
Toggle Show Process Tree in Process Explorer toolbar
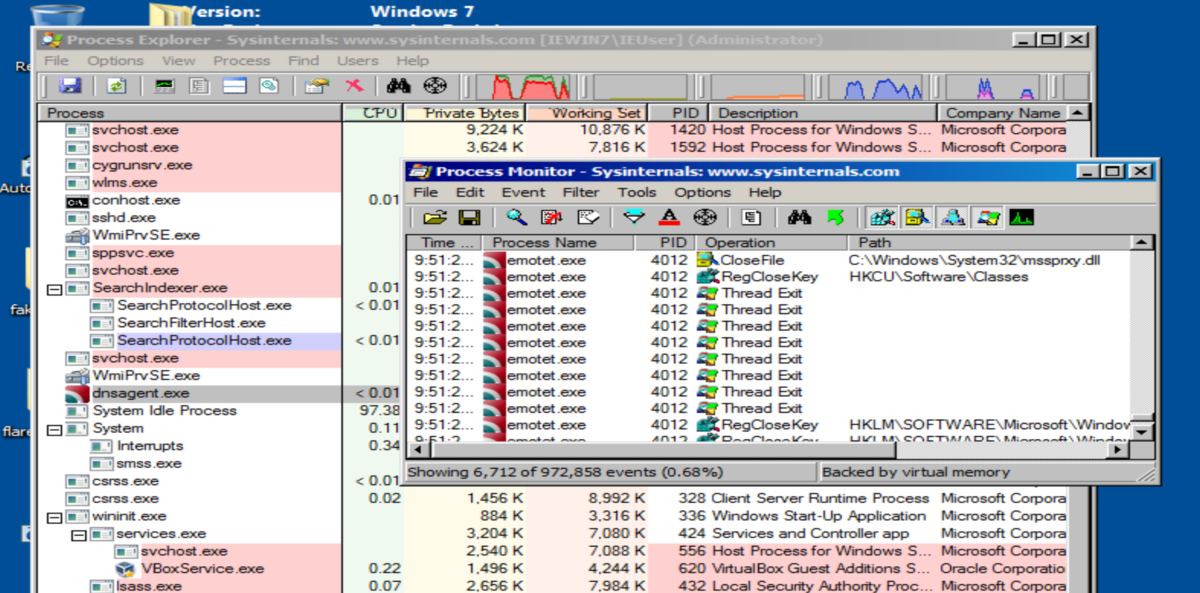[199, 86]
